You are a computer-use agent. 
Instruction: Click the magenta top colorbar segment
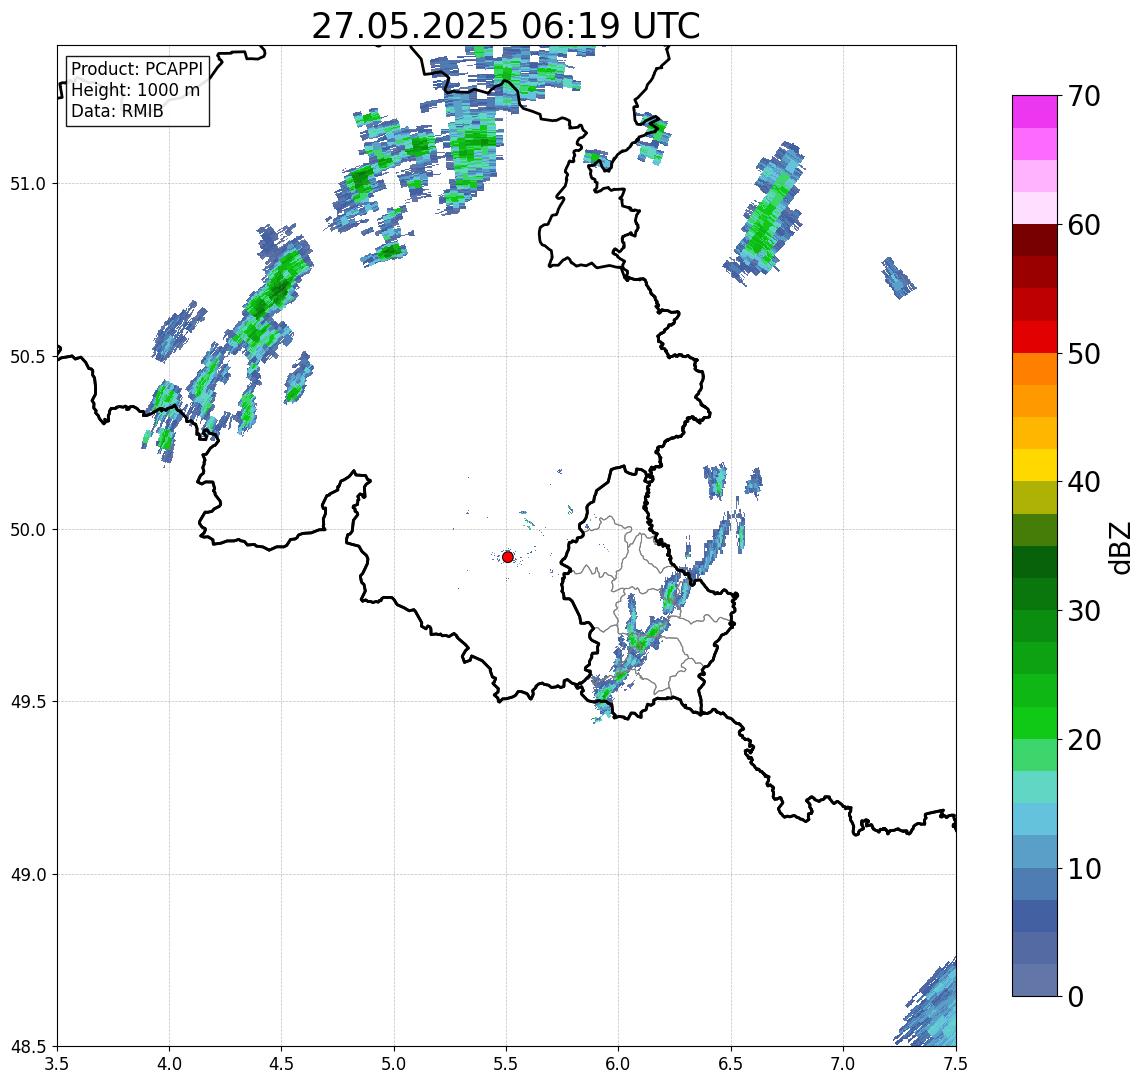point(1035,112)
